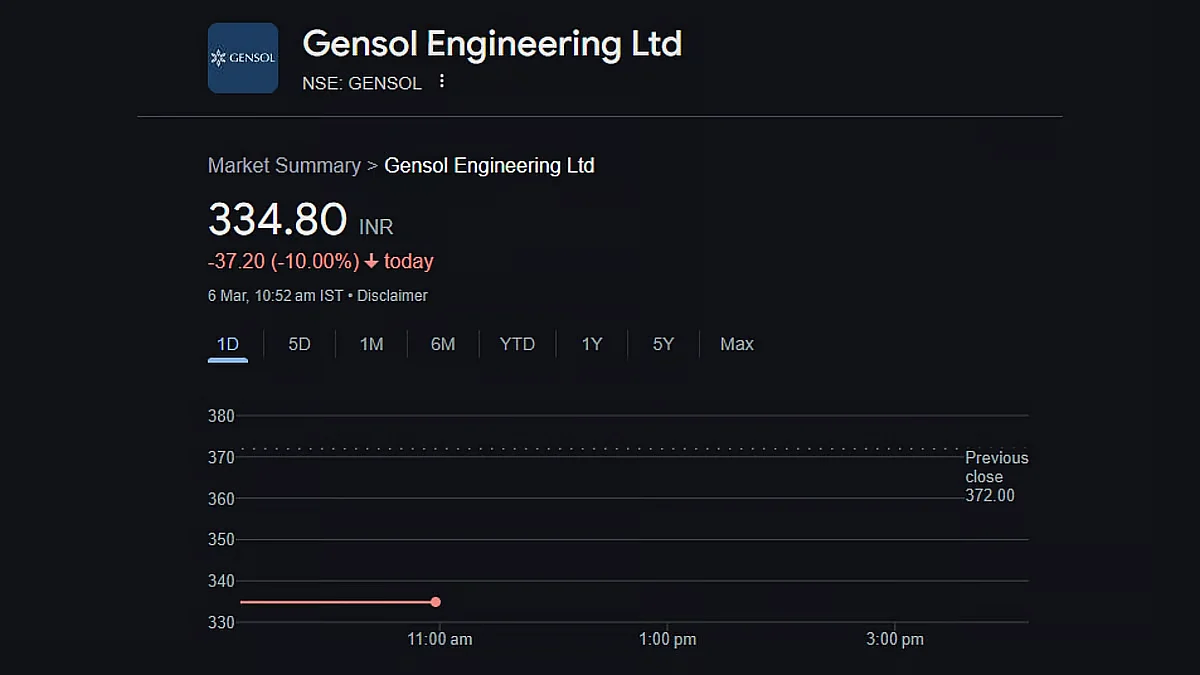Select the 1Y chart range tab
Screen dimensions: 1200x675
pos(592,344)
